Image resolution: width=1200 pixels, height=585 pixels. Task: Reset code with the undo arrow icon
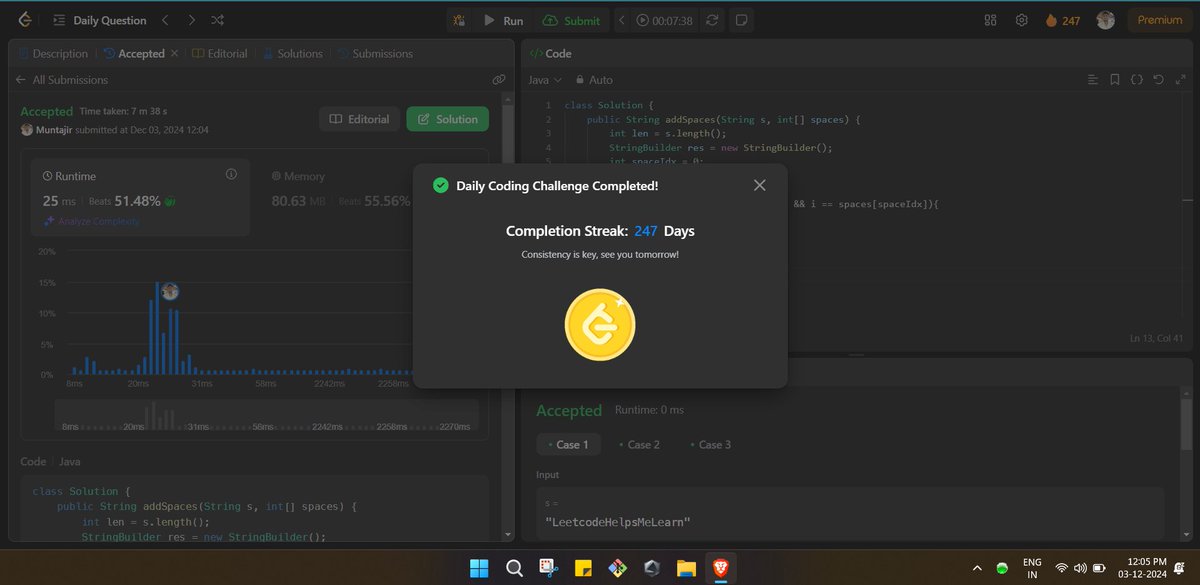[1158, 79]
